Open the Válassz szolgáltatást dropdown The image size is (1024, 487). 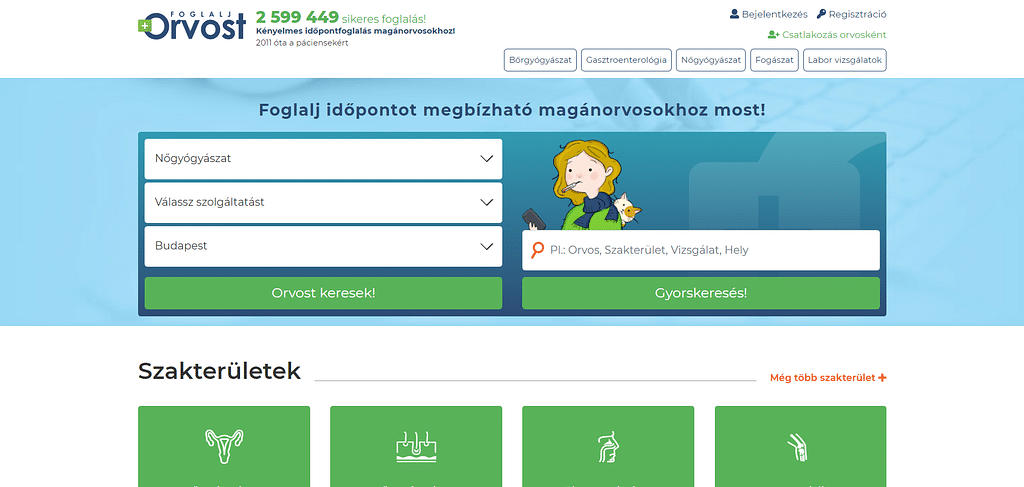click(323, 202)
